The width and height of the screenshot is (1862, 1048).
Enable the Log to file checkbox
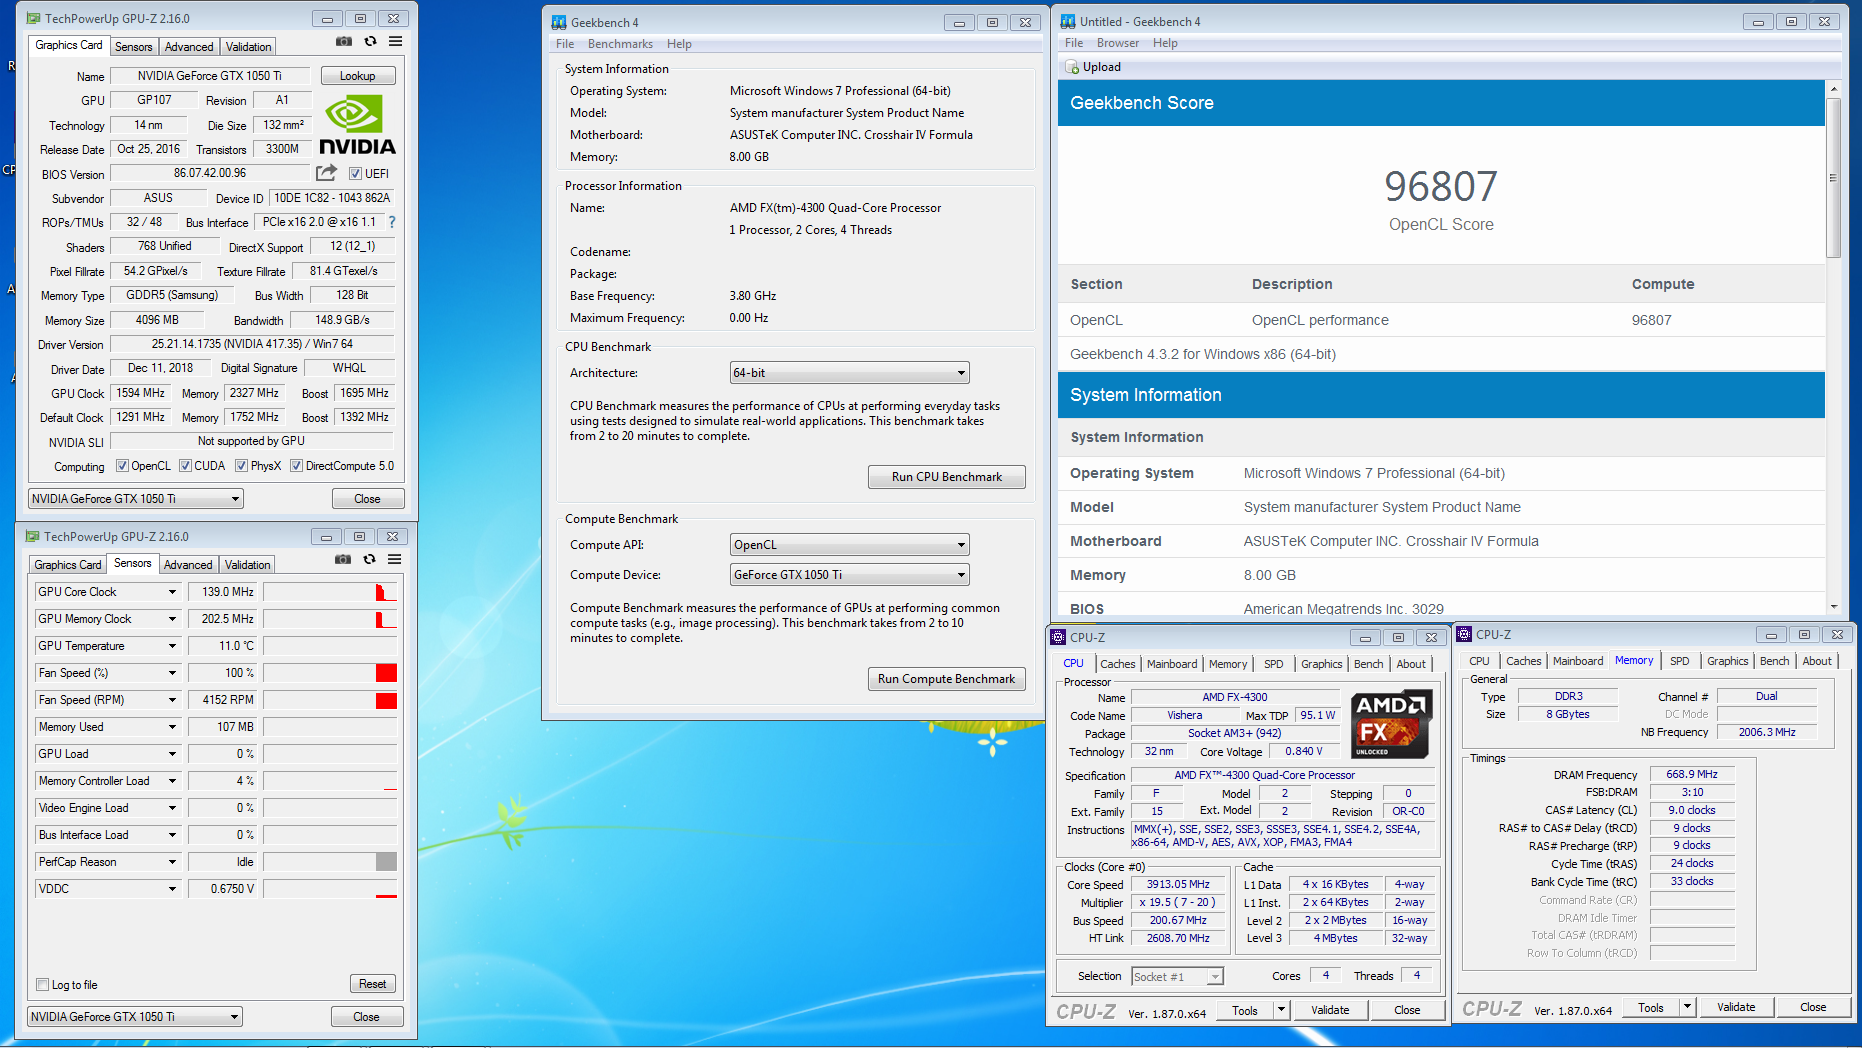pyautogui.click(x=43, y=985)
